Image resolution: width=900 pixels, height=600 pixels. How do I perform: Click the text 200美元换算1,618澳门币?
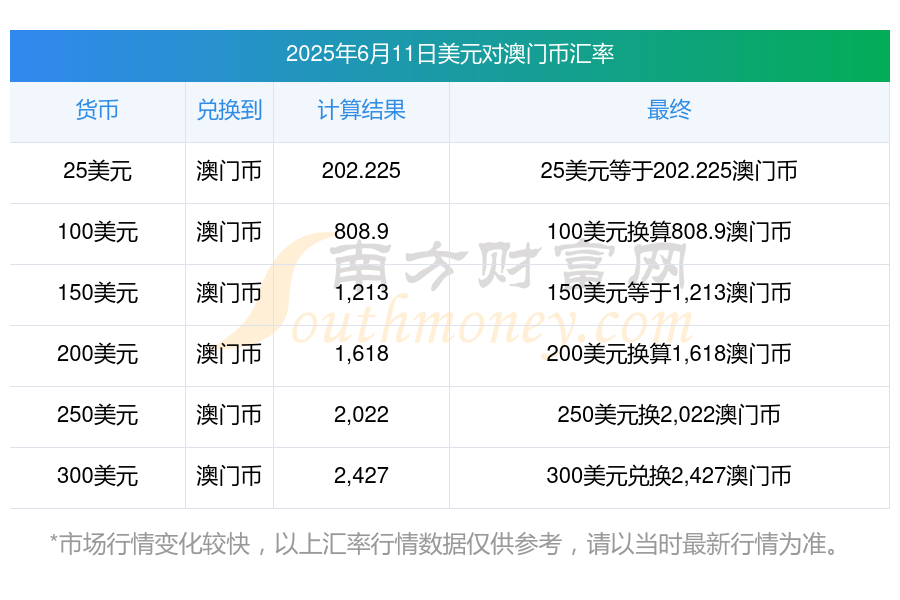669,354
